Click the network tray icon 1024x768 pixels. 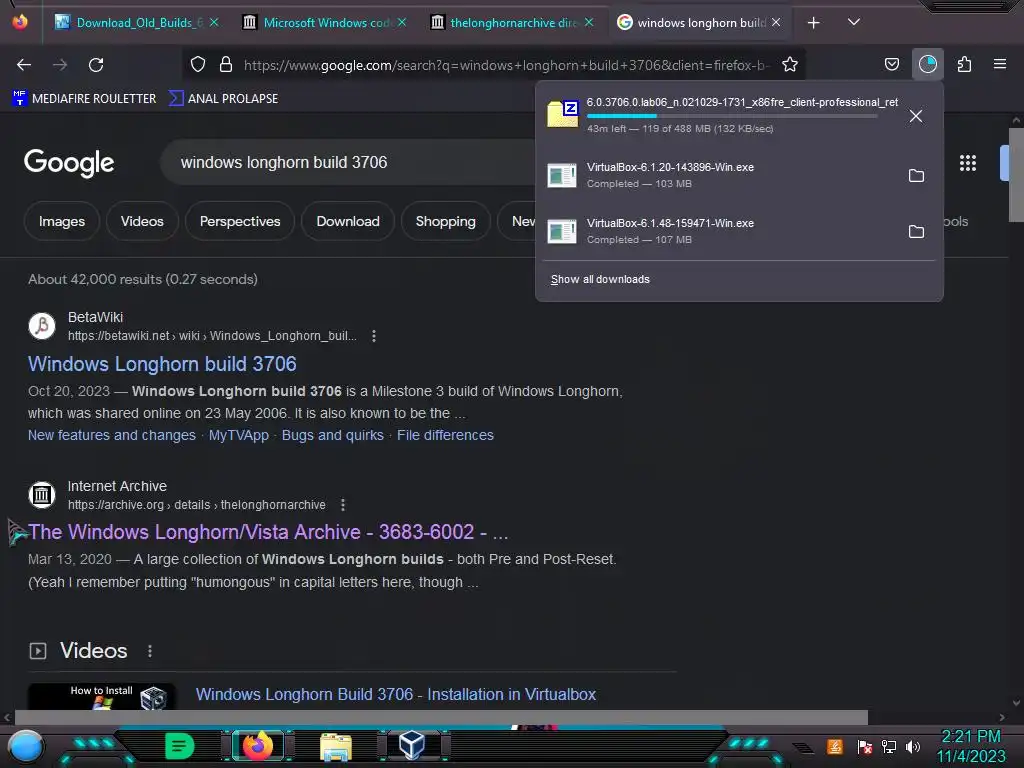[889, 747]
